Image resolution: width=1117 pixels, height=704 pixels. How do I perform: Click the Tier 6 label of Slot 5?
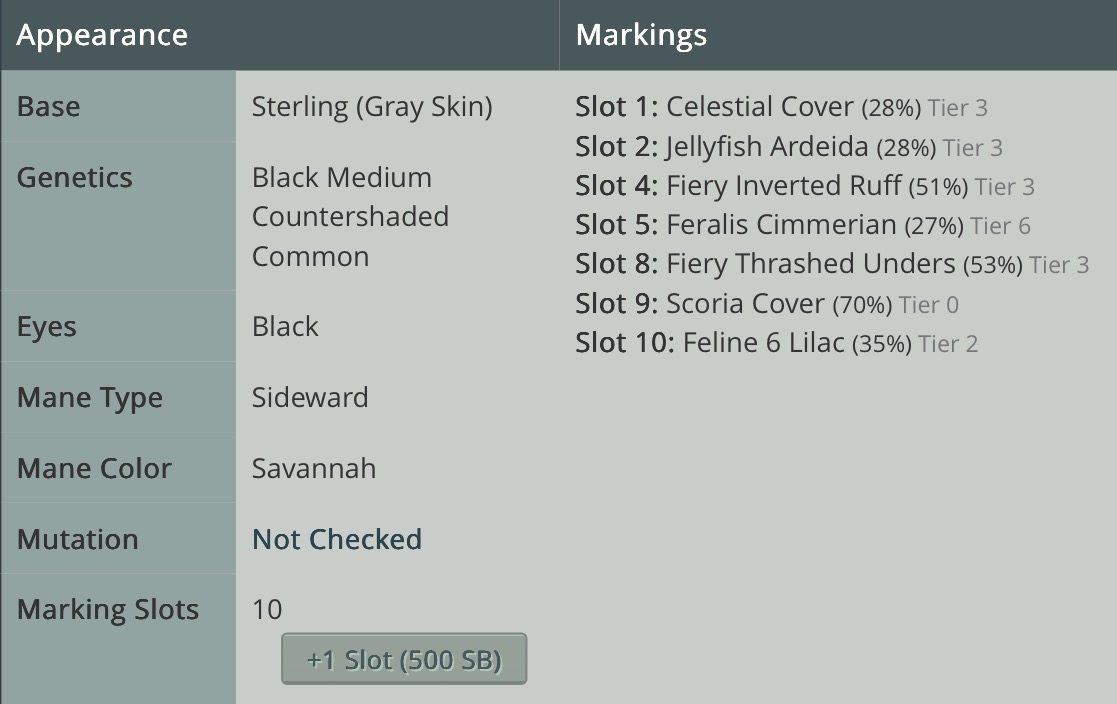coord(1000,226)
